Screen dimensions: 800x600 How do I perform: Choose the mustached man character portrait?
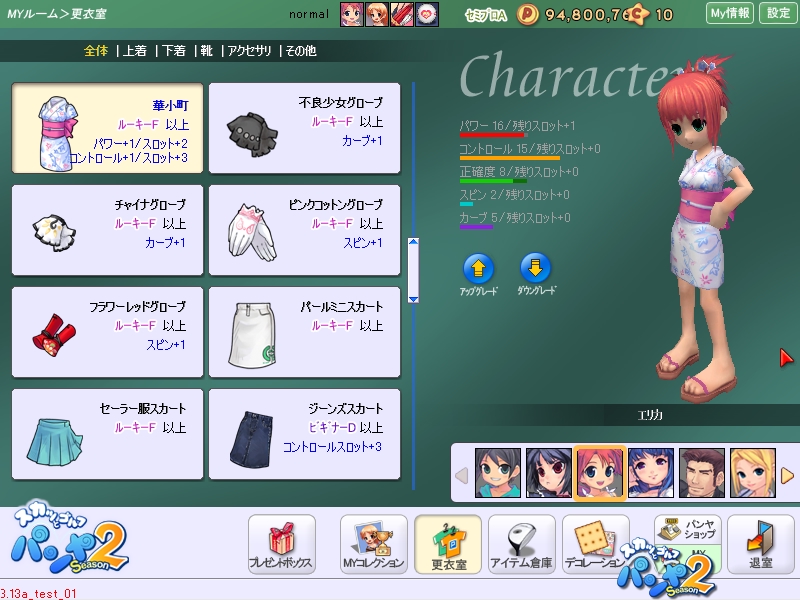tap(702, 472)
